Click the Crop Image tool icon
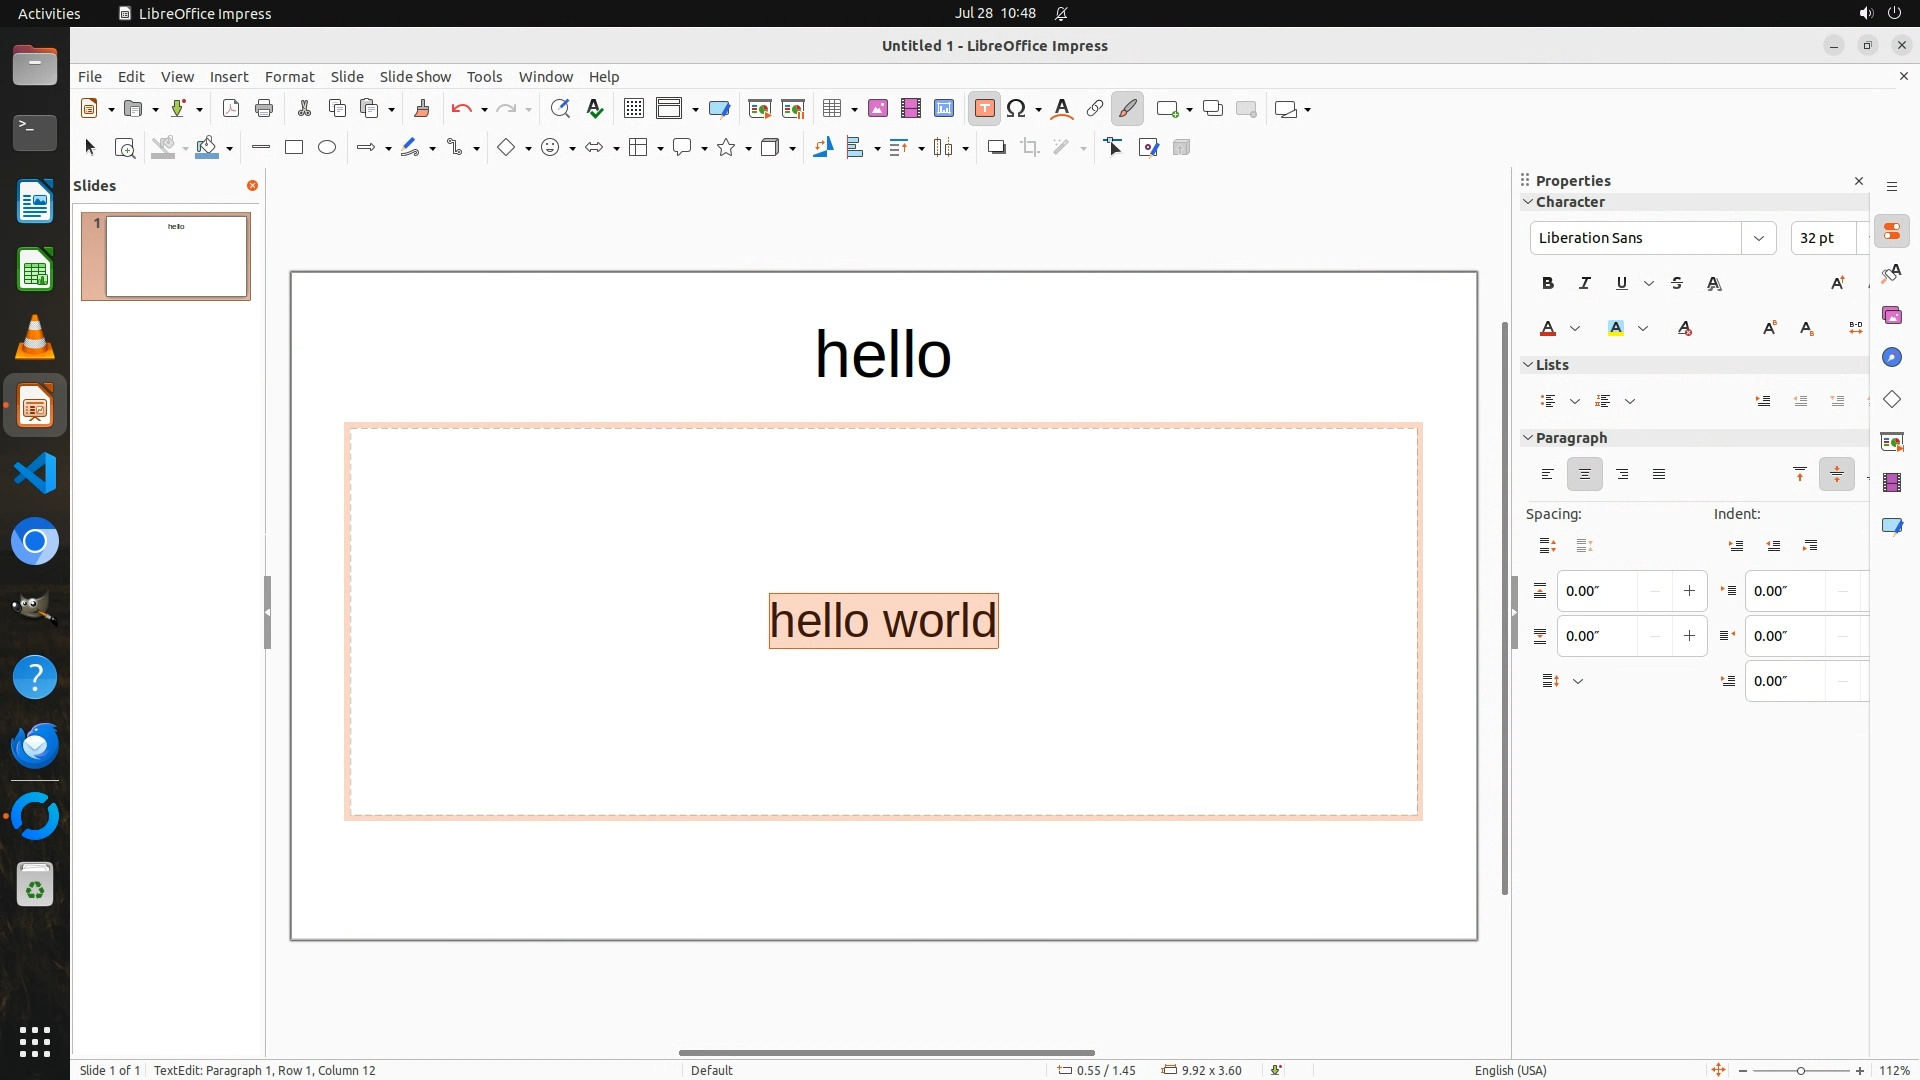Image resolution: width=1920 pixels, height=1080 pixels. click(1030, 148)
